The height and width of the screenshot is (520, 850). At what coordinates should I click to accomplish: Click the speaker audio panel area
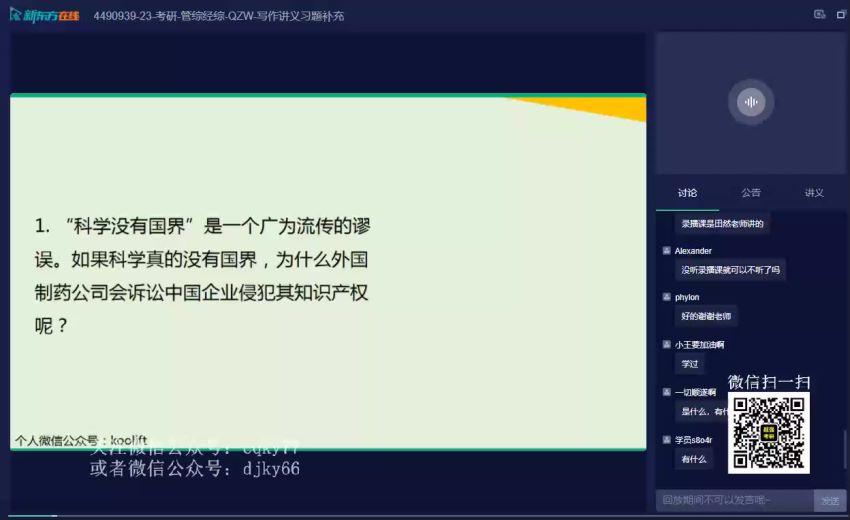pyautogui.click(x=750, y=103)
